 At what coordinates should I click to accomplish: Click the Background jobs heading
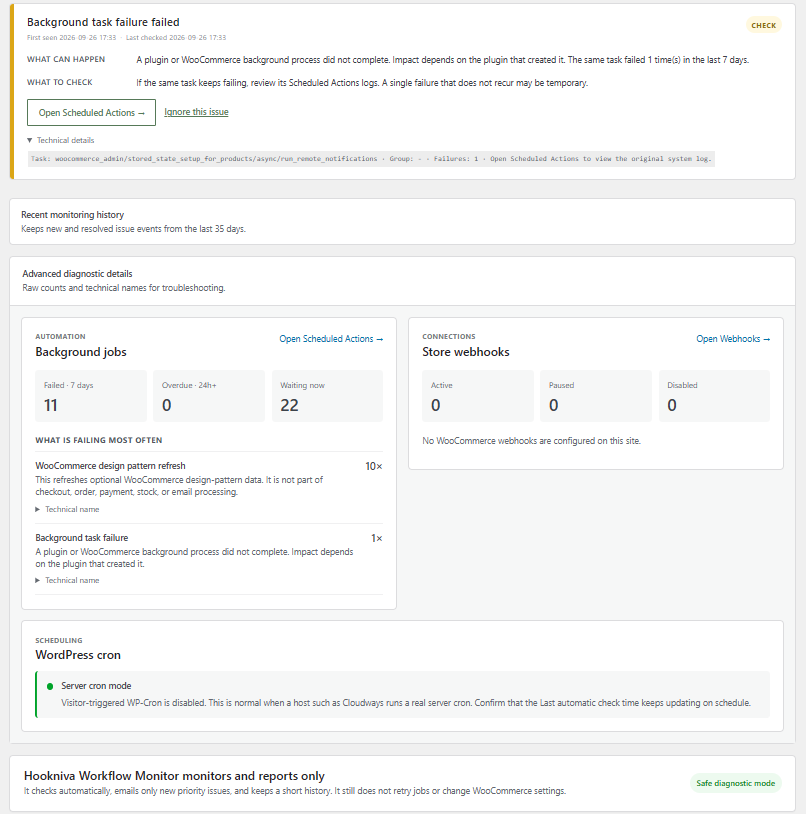coord(81,352)
